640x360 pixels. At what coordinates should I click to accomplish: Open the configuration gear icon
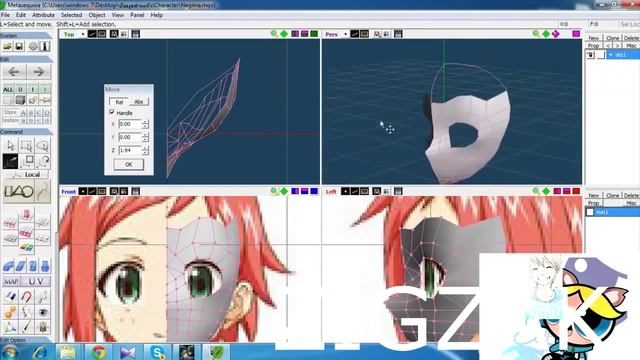[x=33, y=46]
